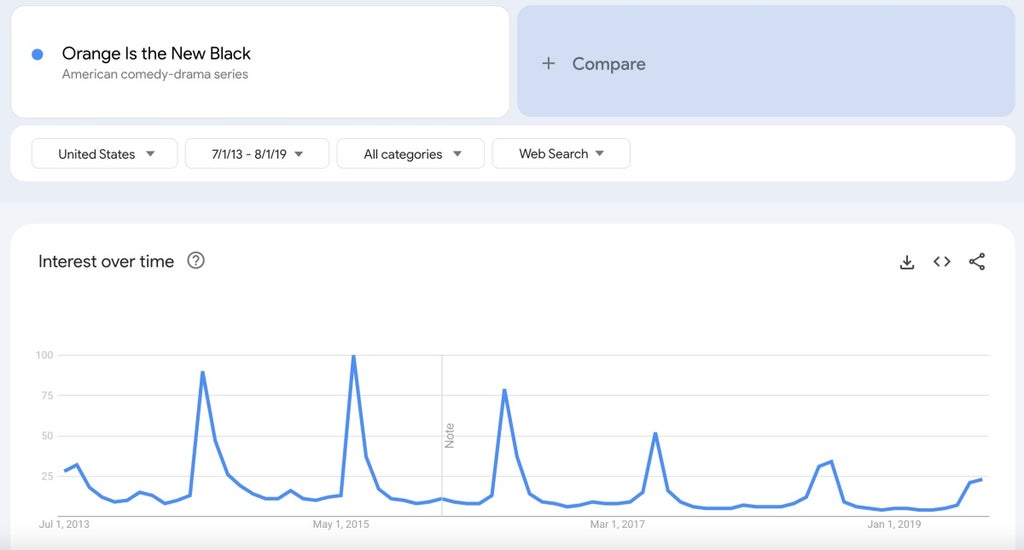Screen dimensions: 1024x550
Task: Open the All categories dropdown
Action: coord(411,154)
